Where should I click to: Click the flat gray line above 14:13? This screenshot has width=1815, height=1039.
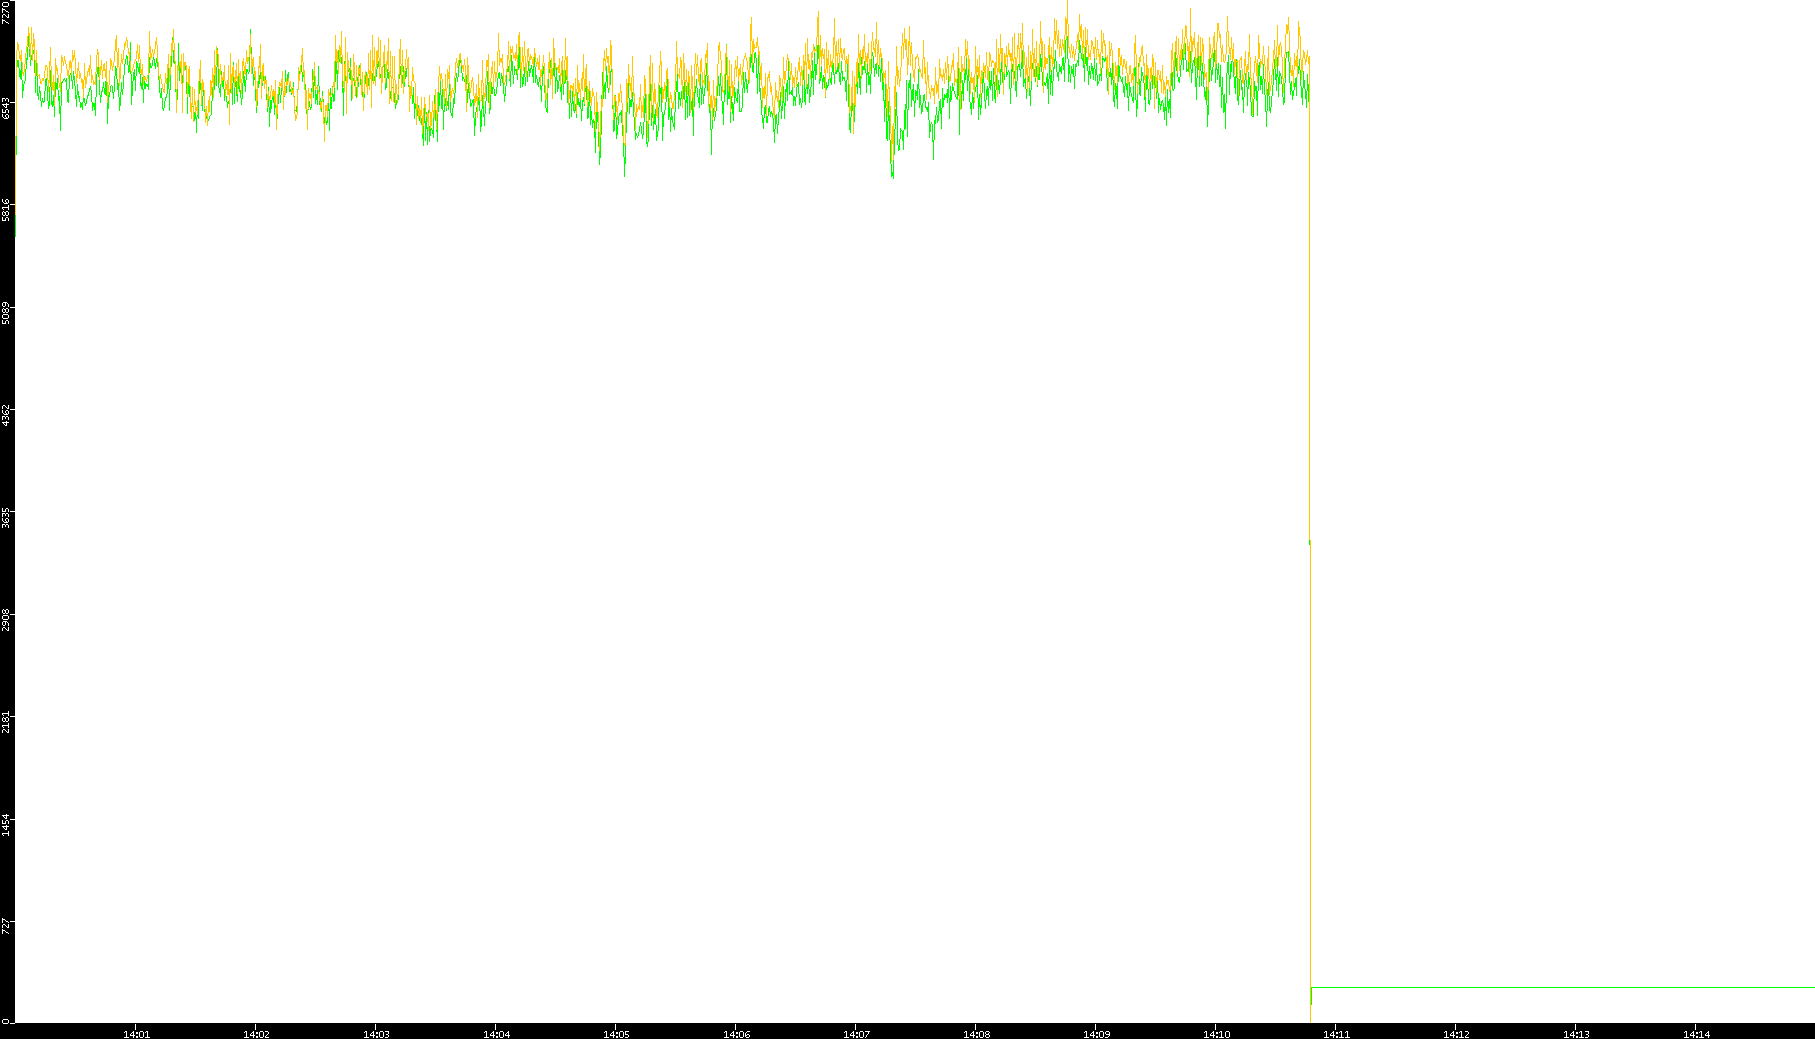[x=1576, y=988]
